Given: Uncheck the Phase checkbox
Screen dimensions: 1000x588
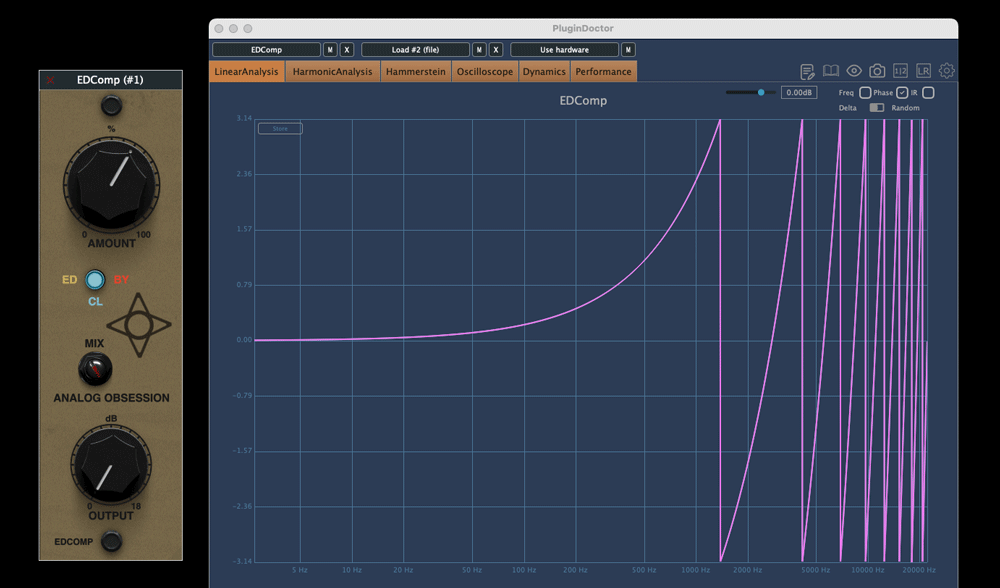Looking at the screenshot, I should (x=902, y=92).
